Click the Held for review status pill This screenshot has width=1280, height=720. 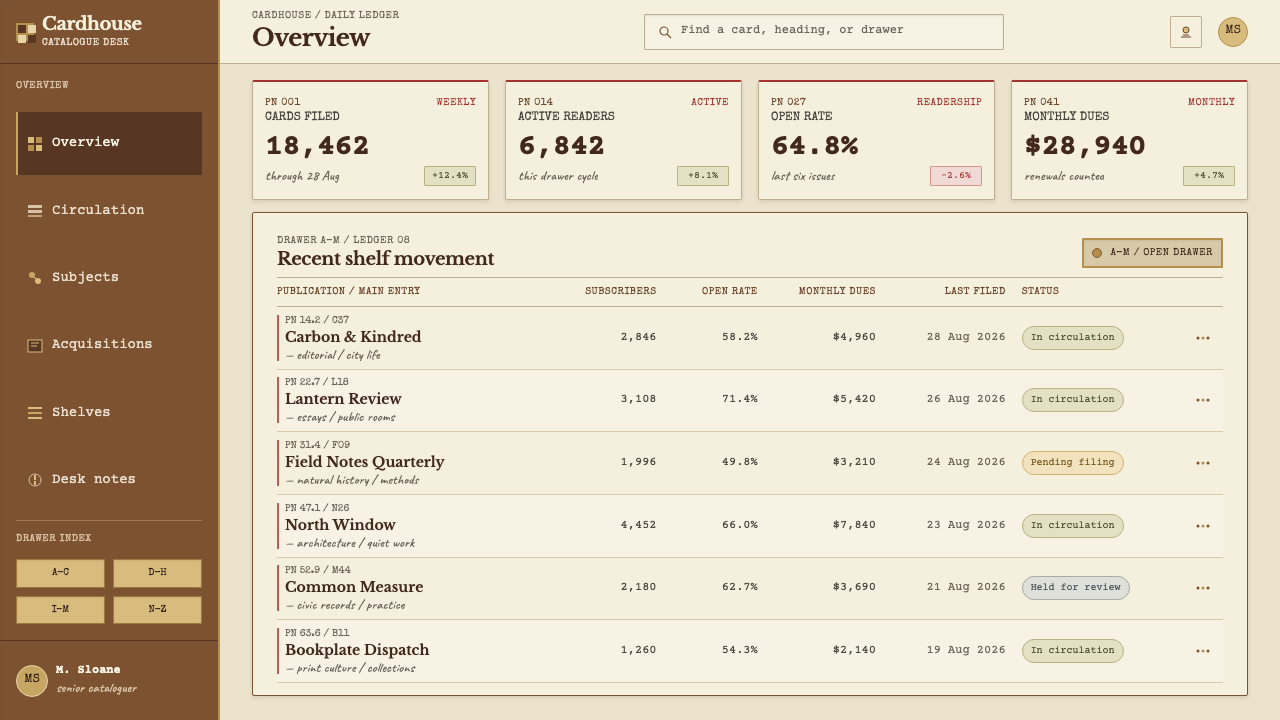click(x=1076, y=588)
